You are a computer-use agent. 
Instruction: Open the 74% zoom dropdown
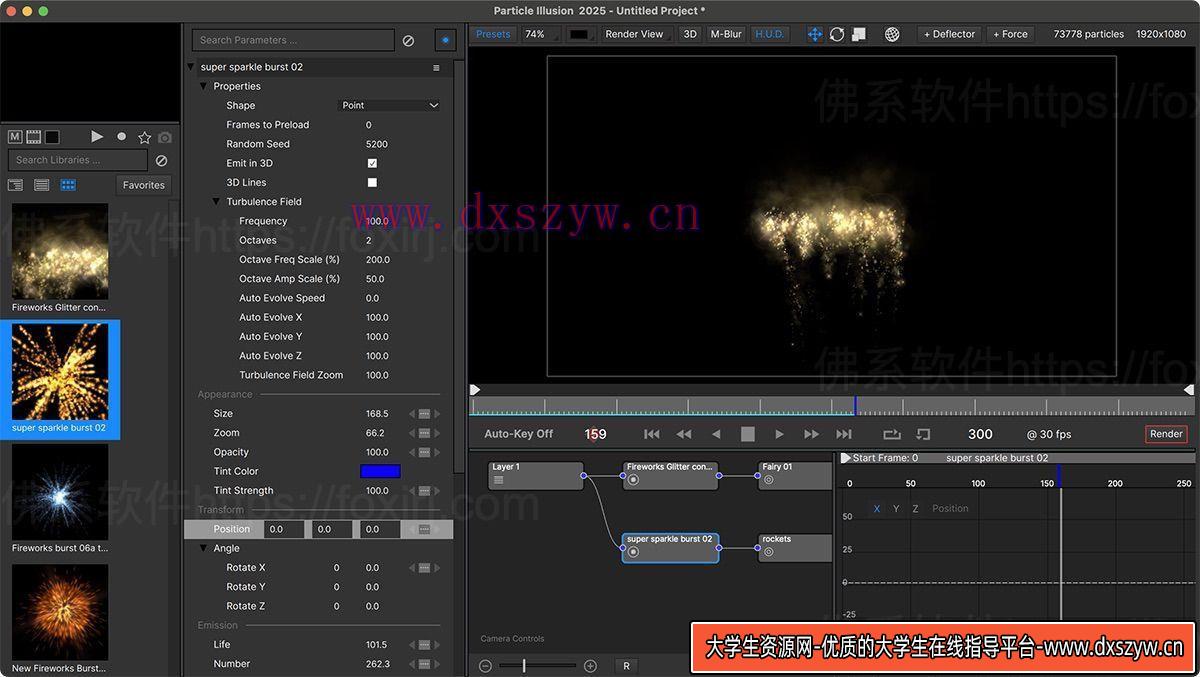coord(540,34)
